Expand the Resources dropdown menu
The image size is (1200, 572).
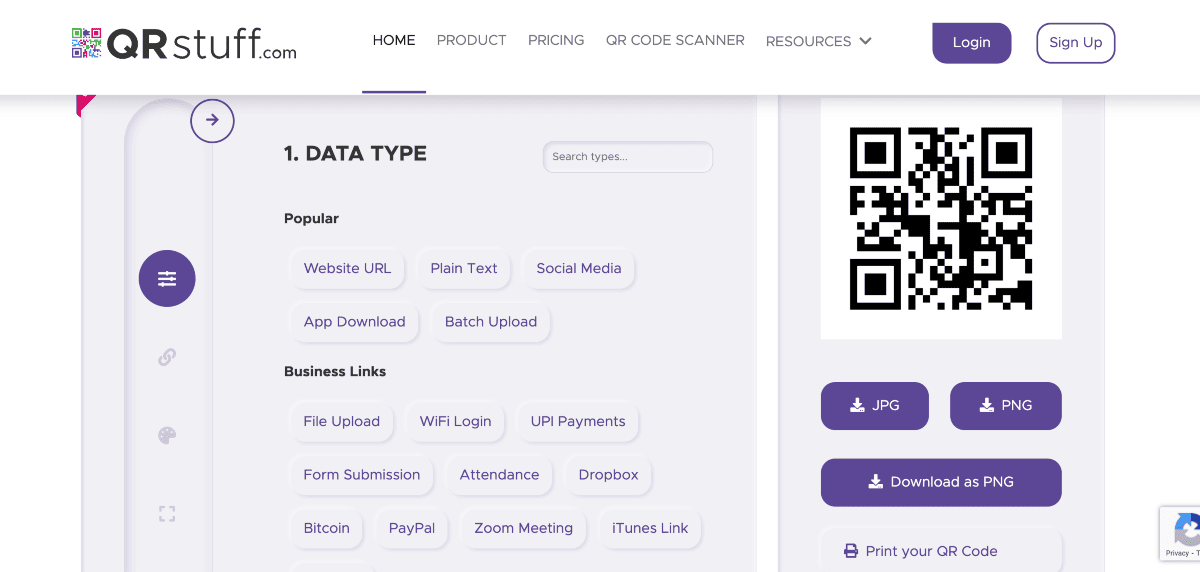coord(818,41)
